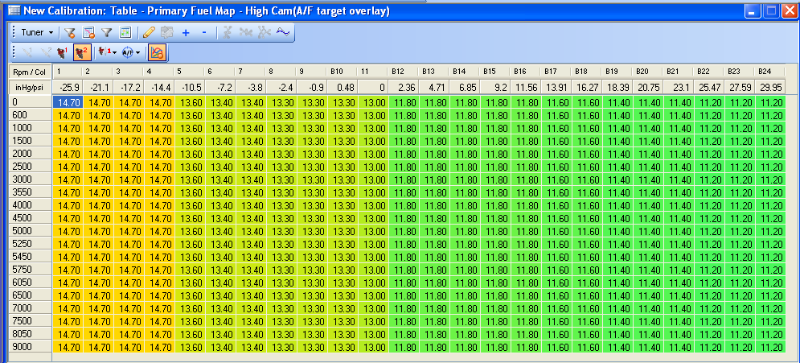Toggle the high cam 2 map button
This screenshot has width=800, height=363.
(81, 52)
